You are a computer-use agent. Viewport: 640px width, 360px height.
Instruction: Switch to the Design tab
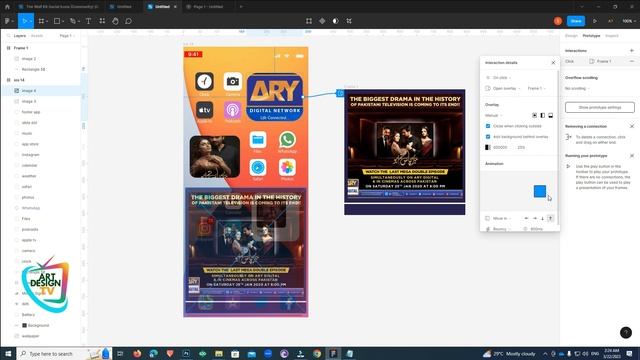pyautogui.click(x=571, y=36)
